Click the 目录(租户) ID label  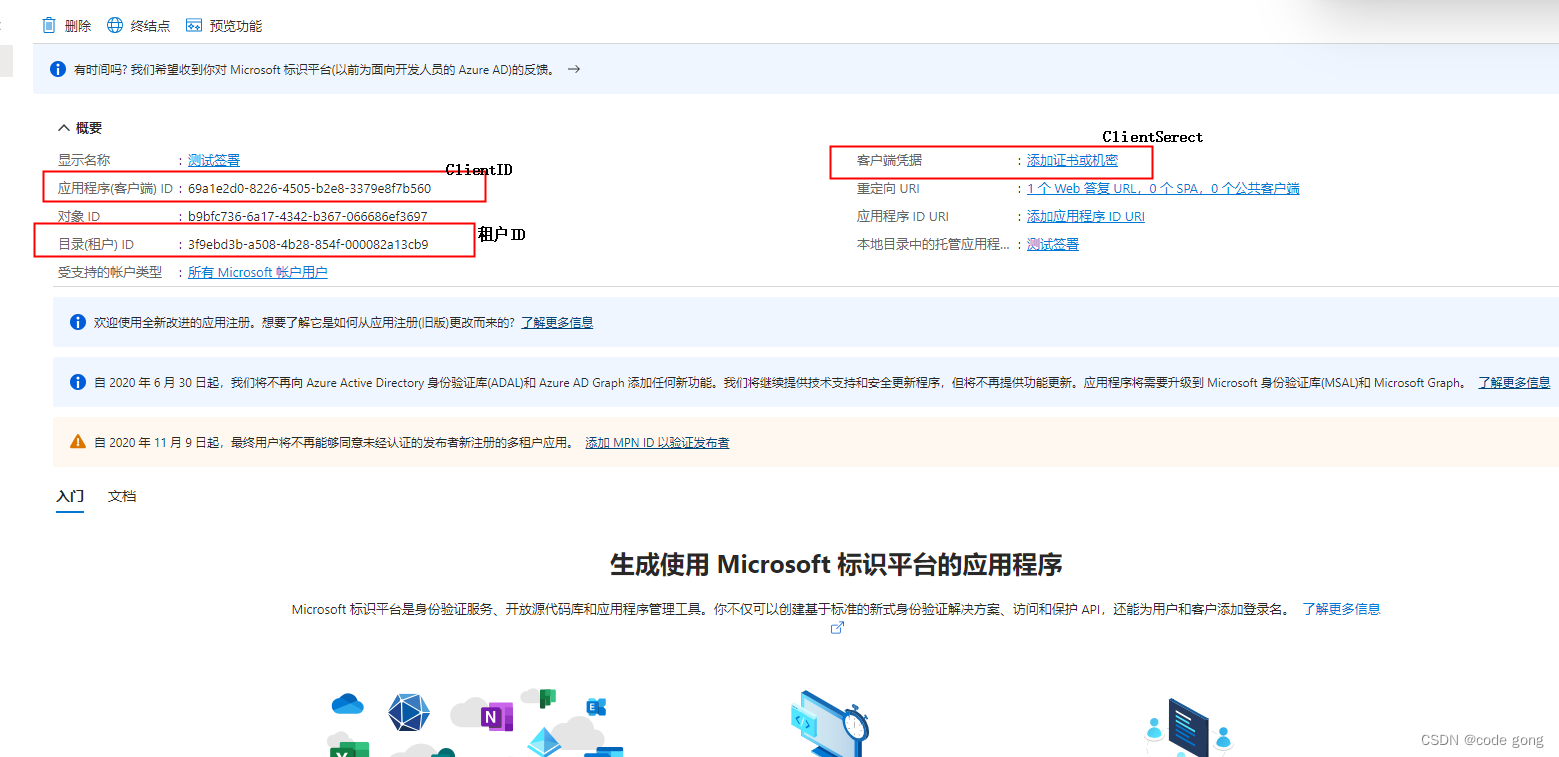96,244
